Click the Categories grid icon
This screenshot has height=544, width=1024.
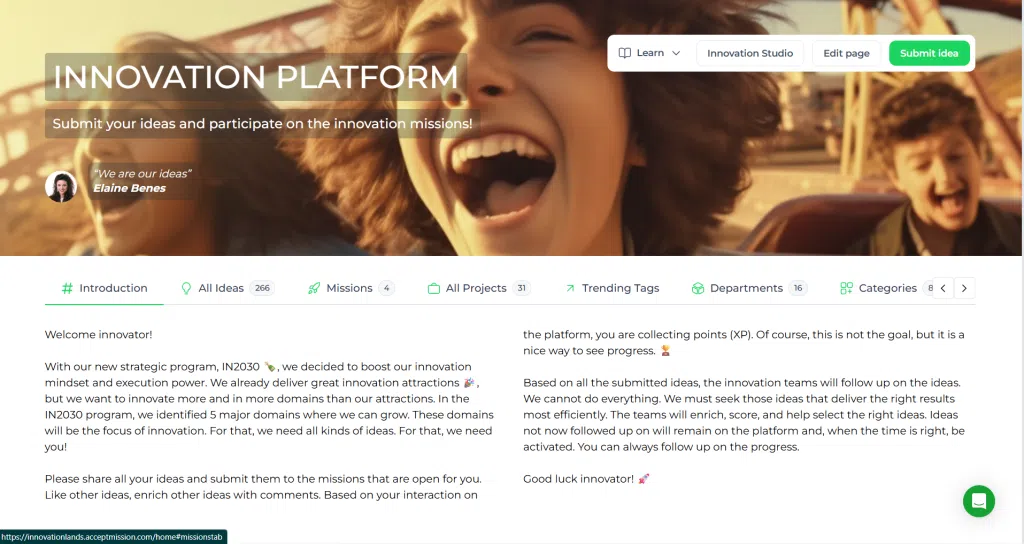(x=846, y=288)
